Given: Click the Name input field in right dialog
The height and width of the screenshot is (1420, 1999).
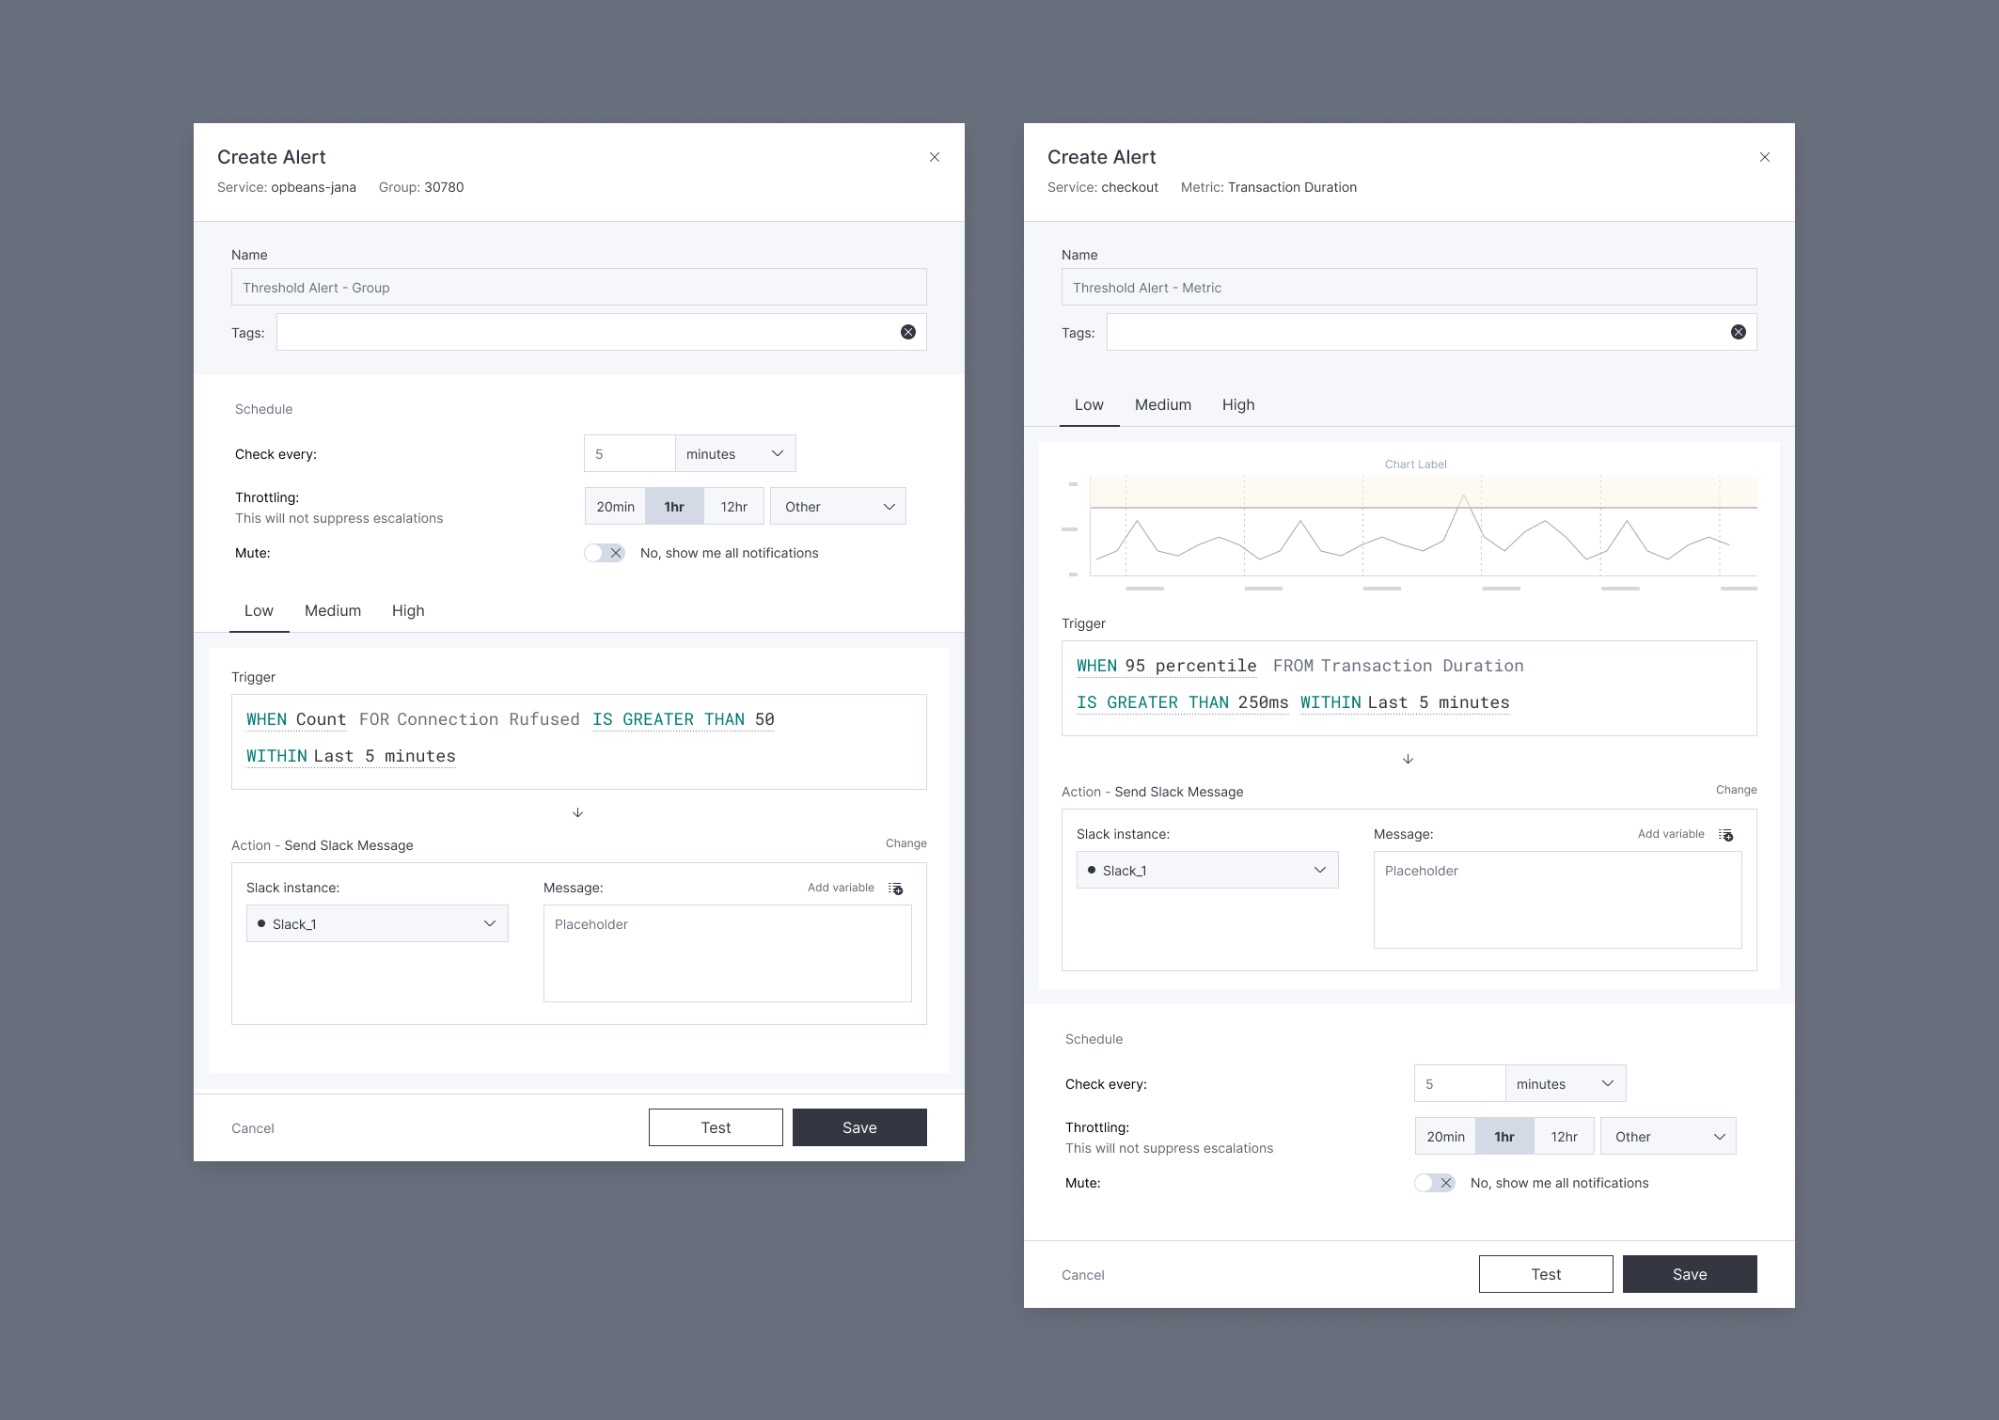Looking at the screenshot, I should 1407,287.
